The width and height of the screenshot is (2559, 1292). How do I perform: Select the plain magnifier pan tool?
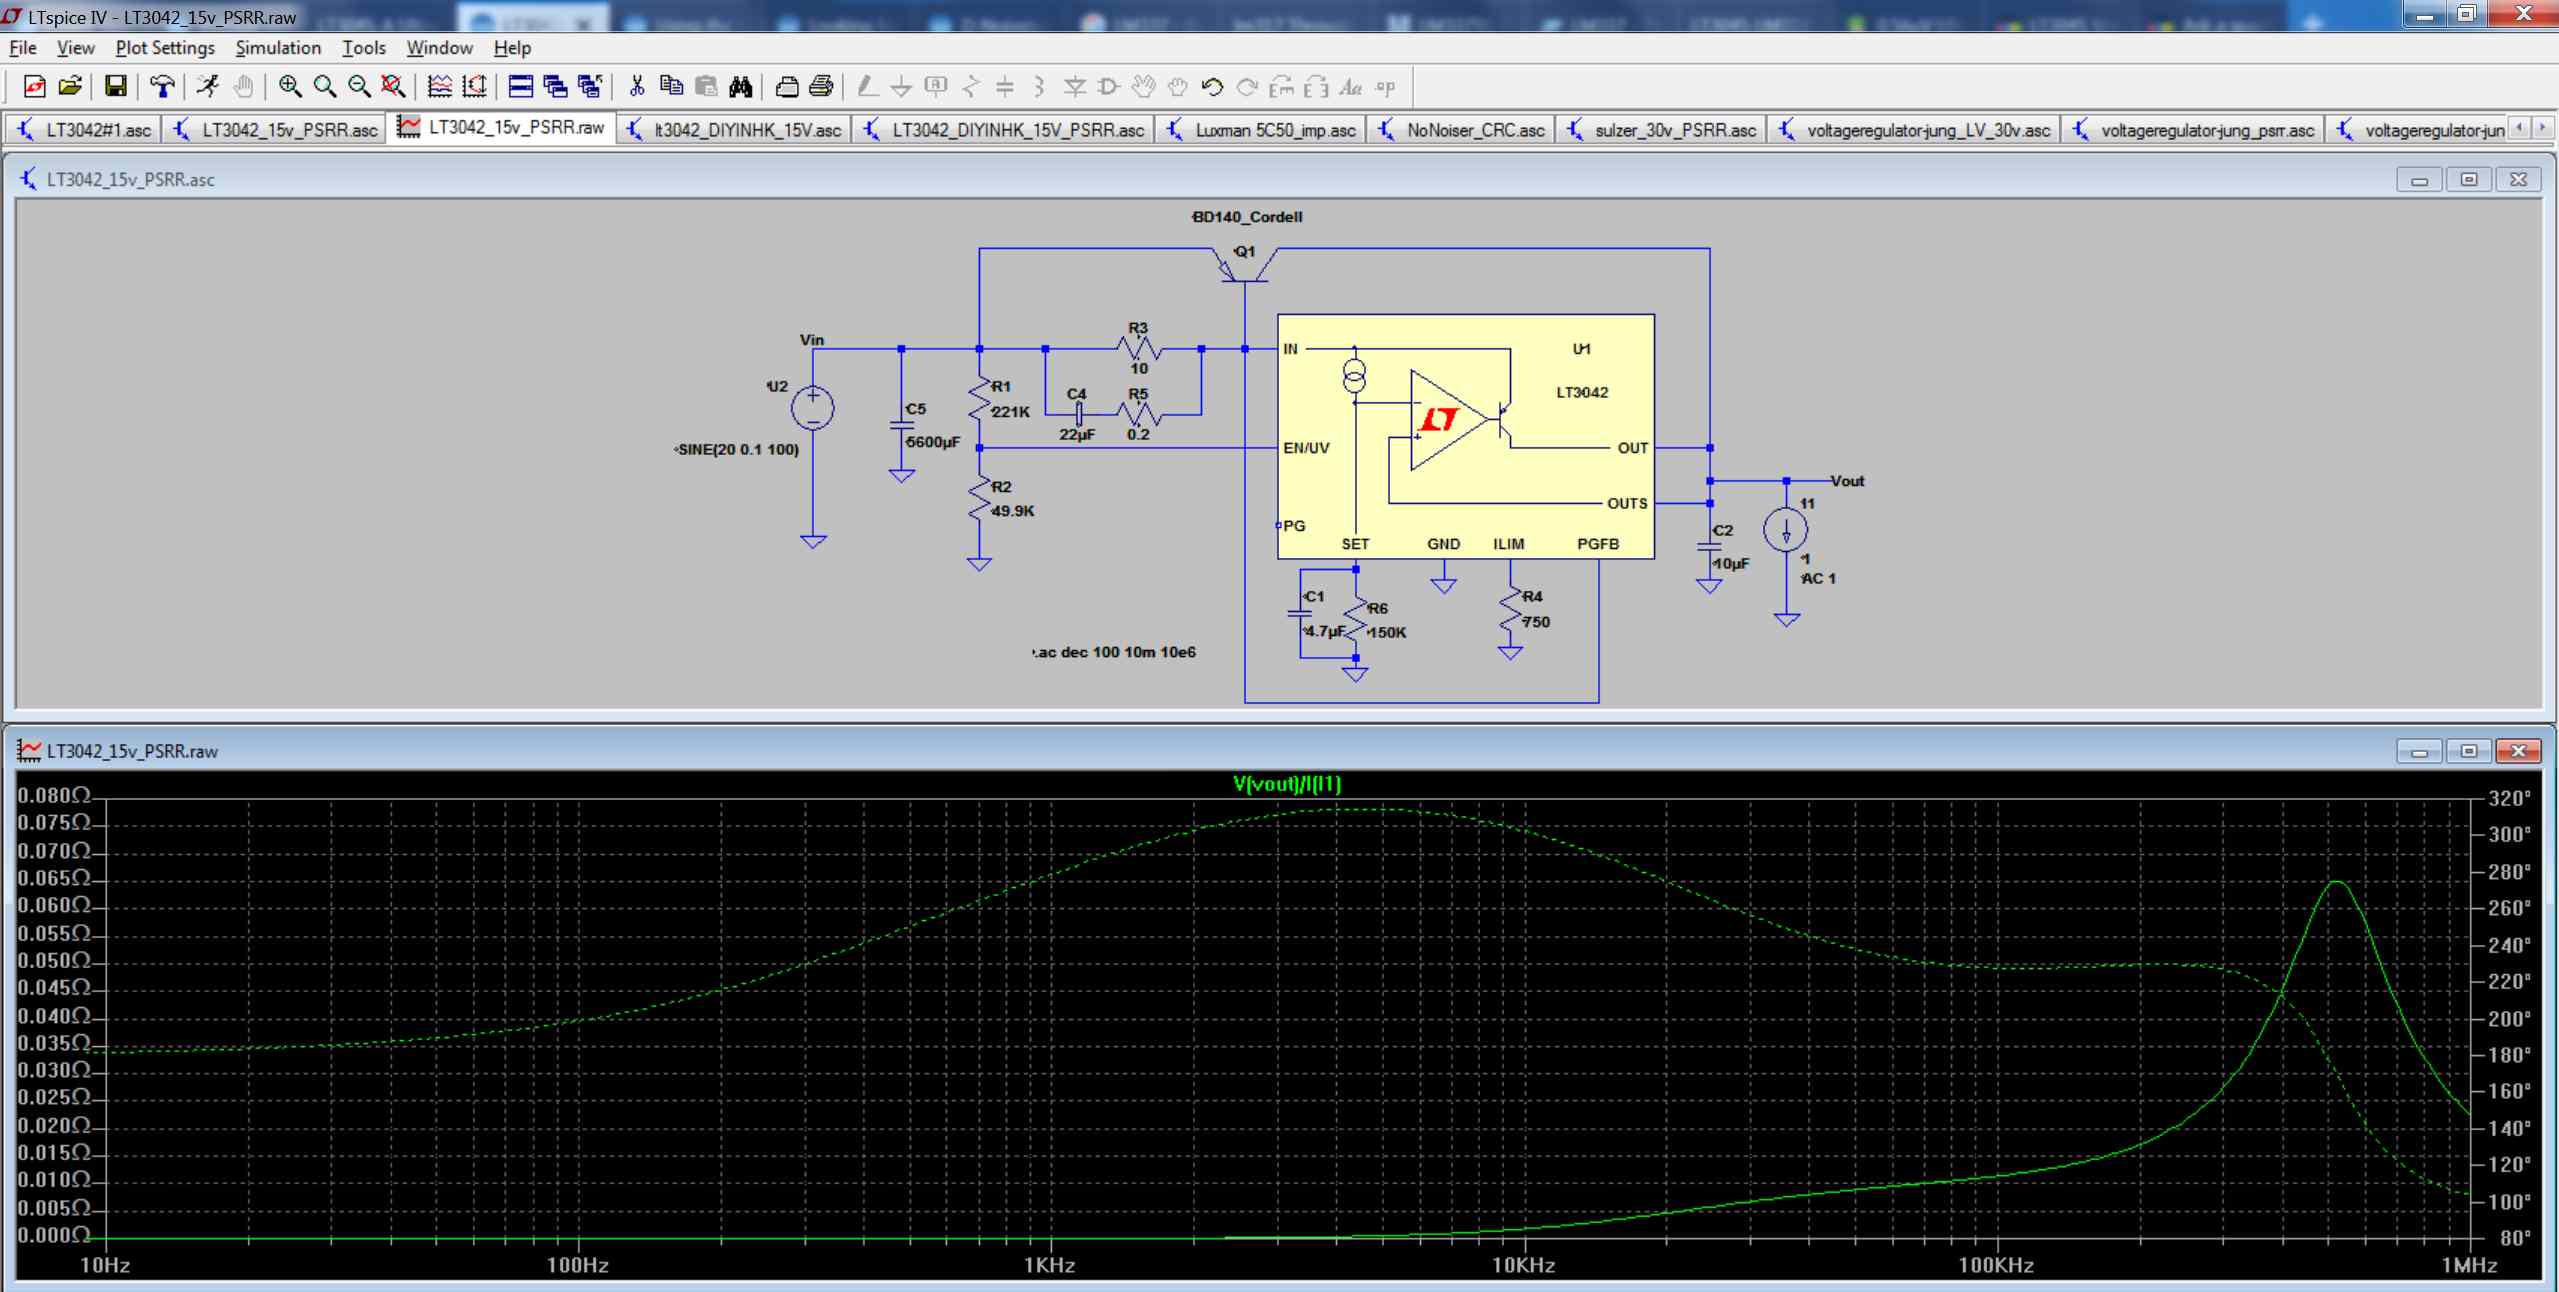click(x=325, y=87)
